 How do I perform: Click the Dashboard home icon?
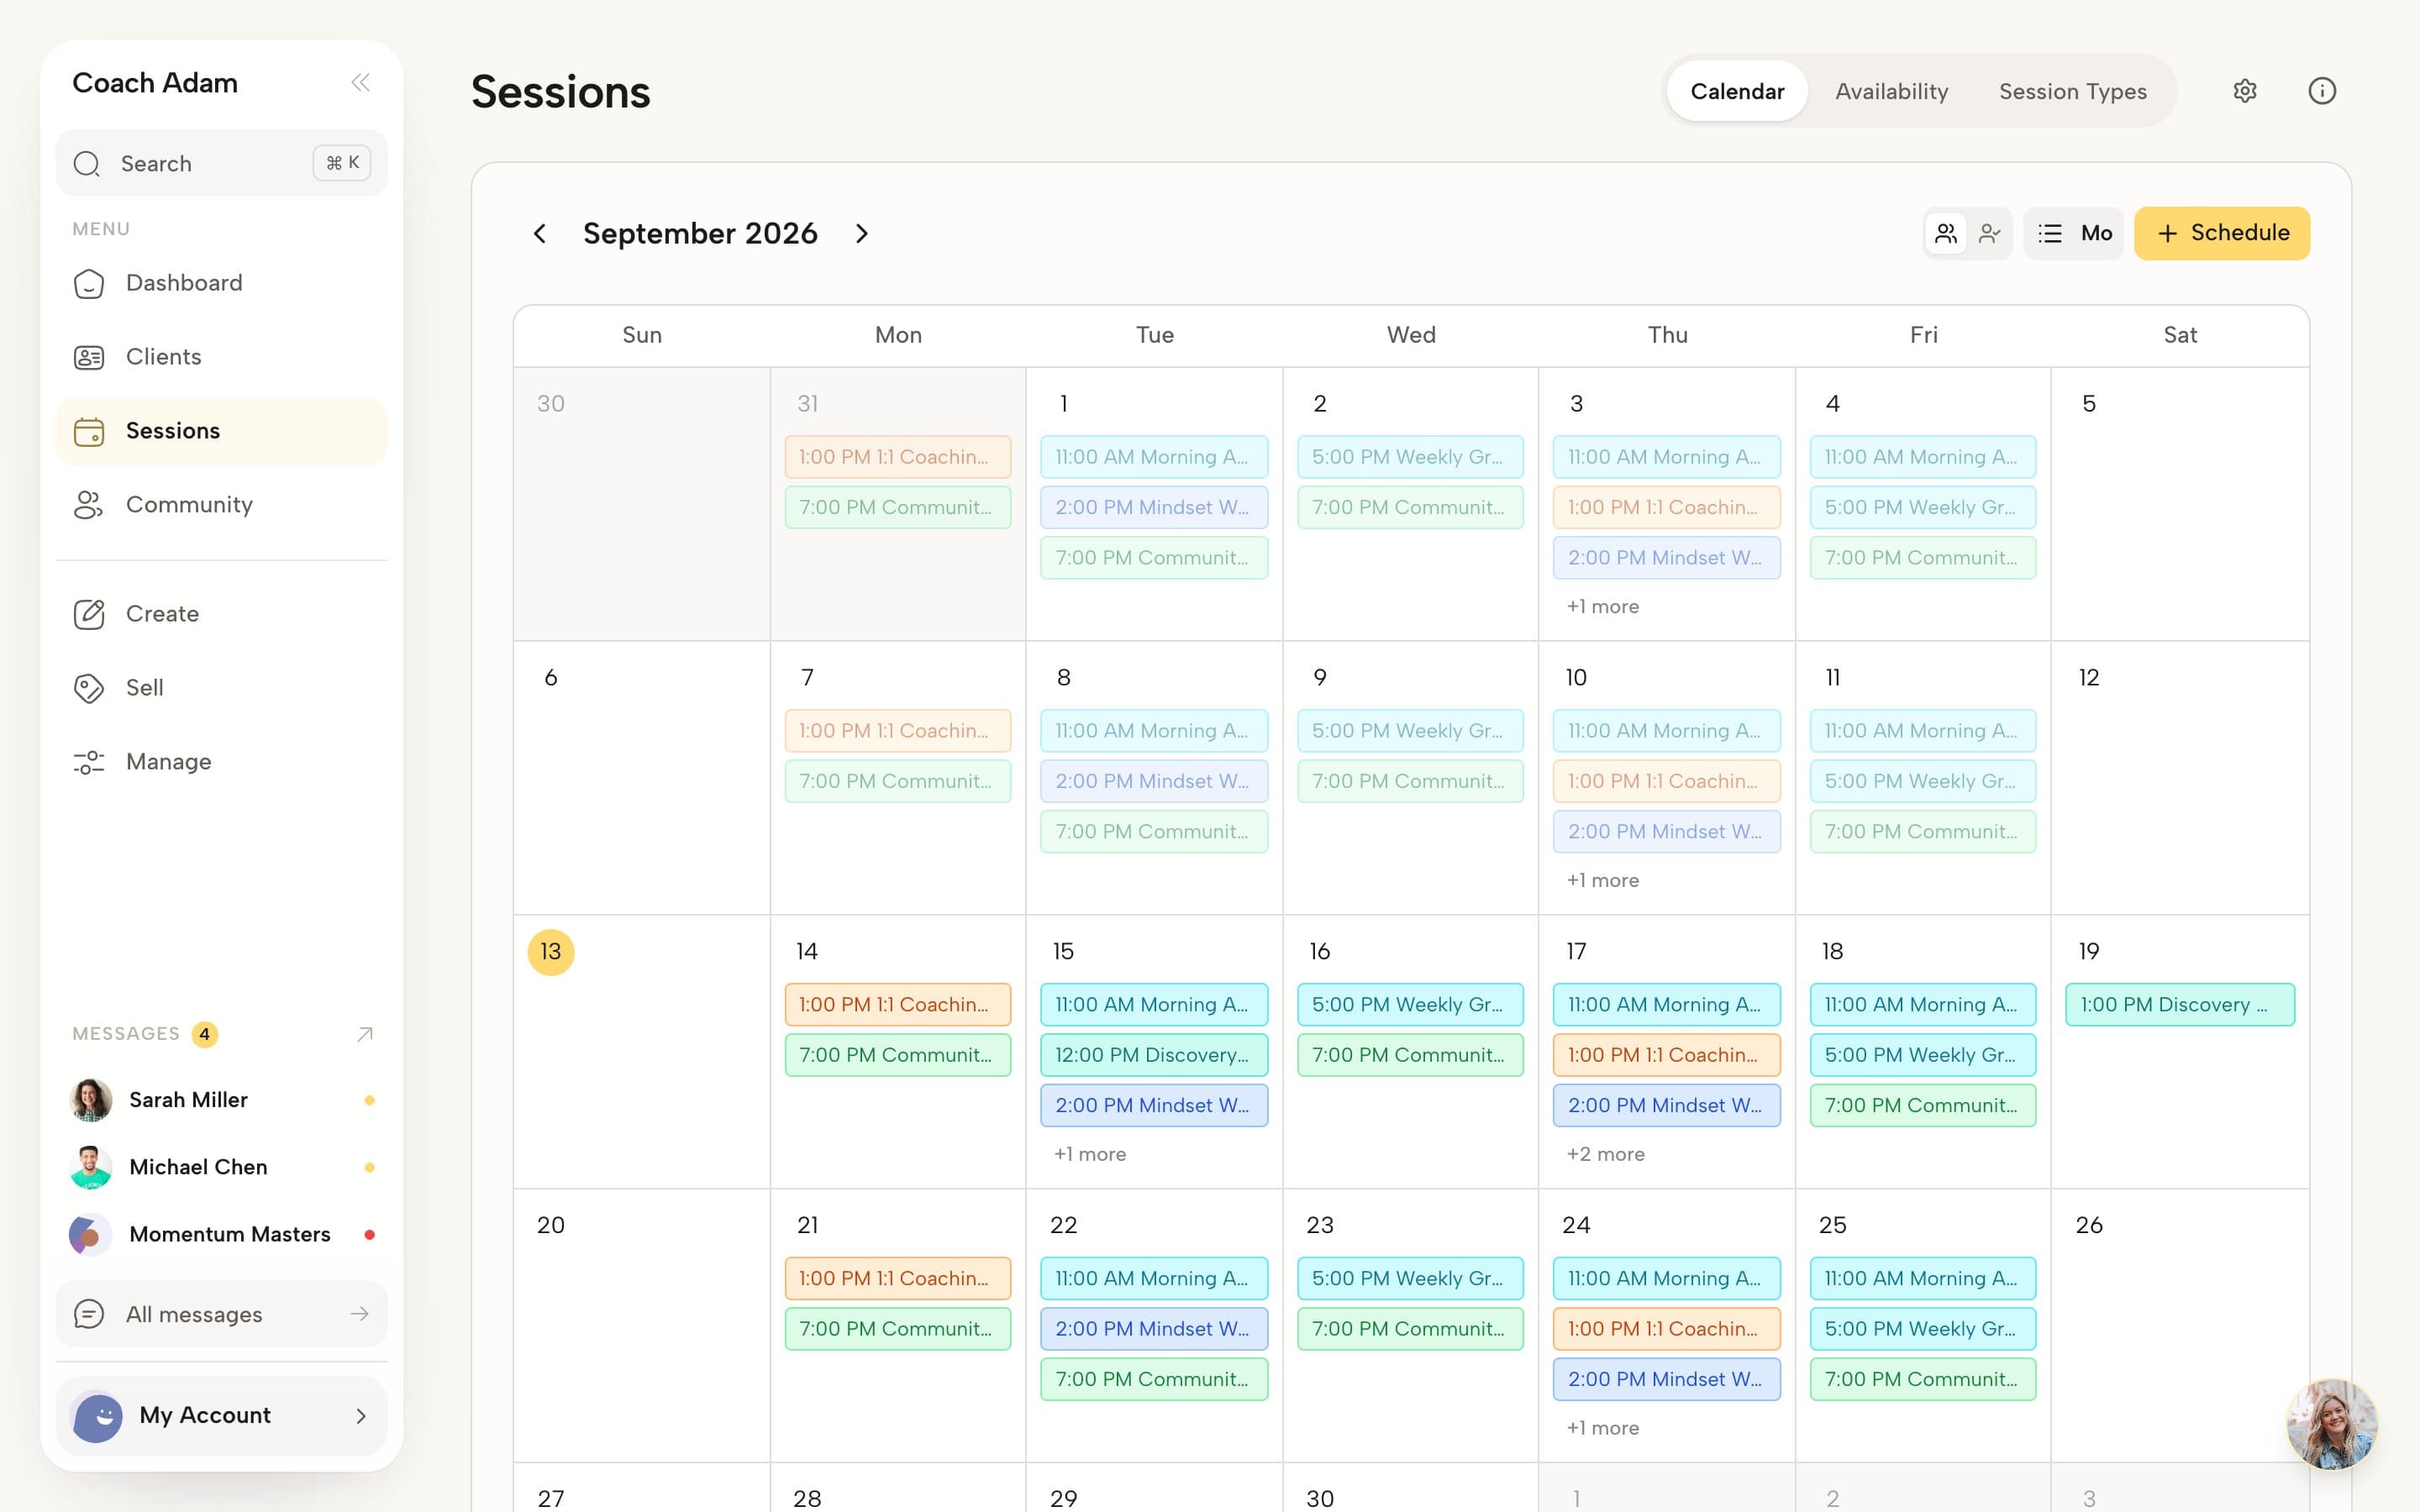tap(89, 284)
